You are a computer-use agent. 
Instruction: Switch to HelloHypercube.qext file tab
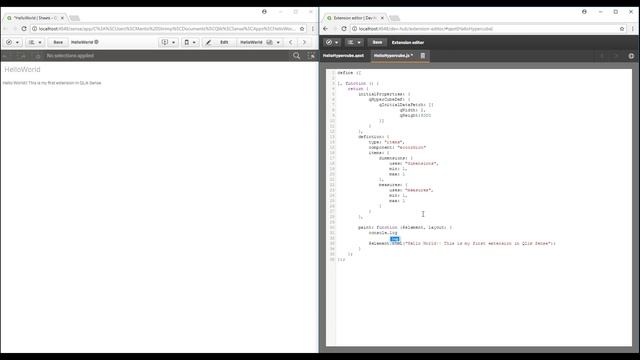(x=343, y=56)
